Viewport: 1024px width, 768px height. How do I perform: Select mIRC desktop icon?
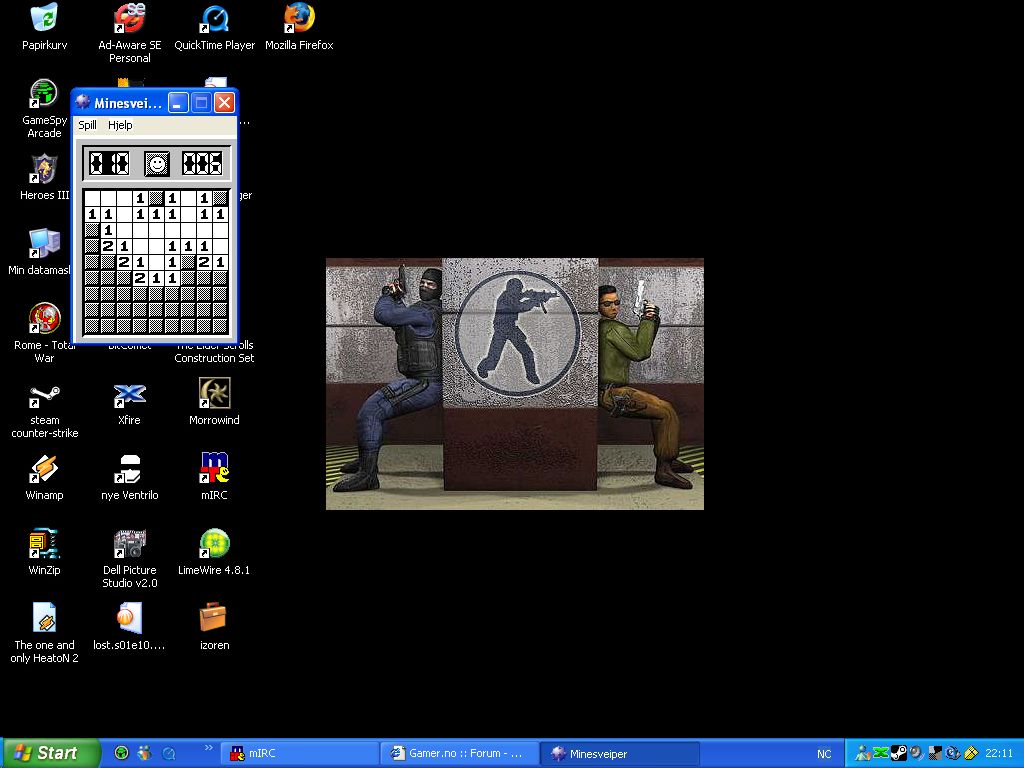[x=214, y=477]
